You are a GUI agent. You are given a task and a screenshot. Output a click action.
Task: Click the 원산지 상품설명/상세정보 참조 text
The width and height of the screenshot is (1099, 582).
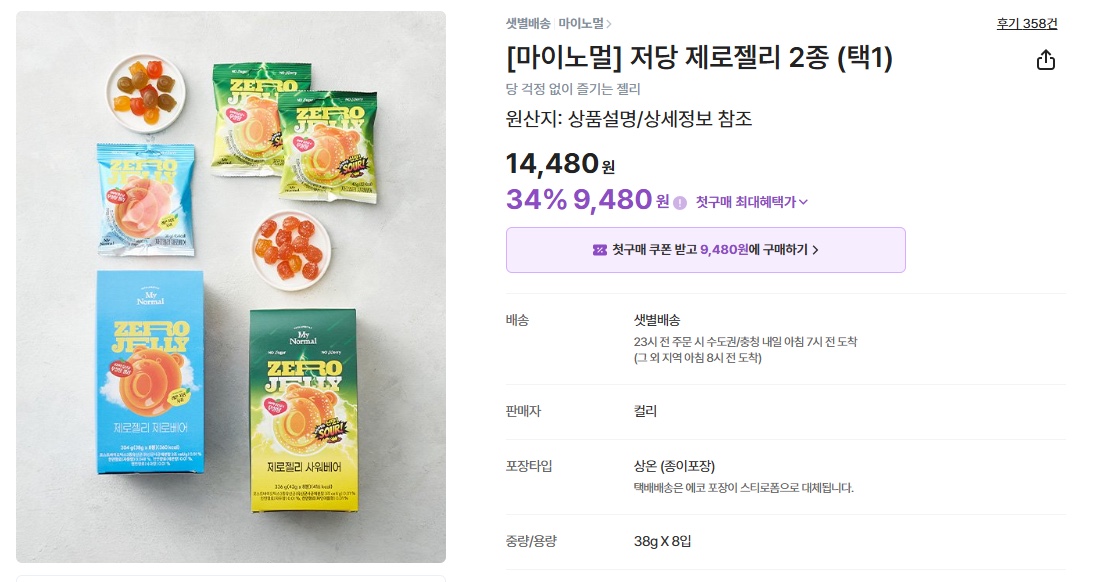click(x=629, y=119)
